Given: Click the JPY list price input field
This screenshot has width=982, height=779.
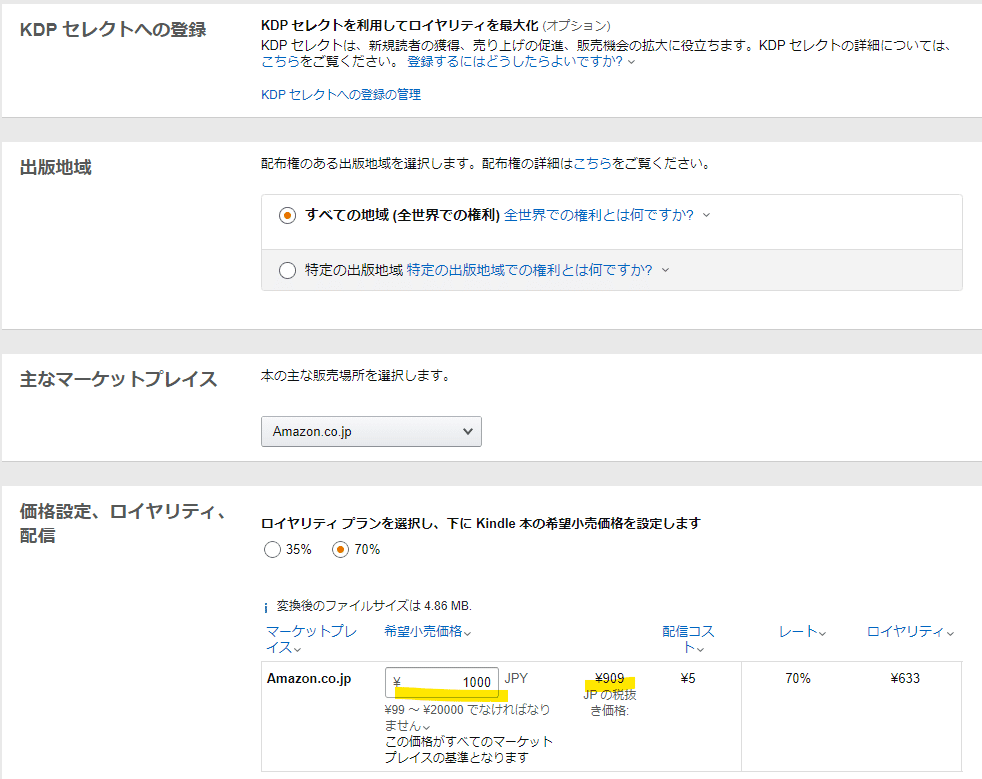Looking at the screenshot, I should point(442,682).
